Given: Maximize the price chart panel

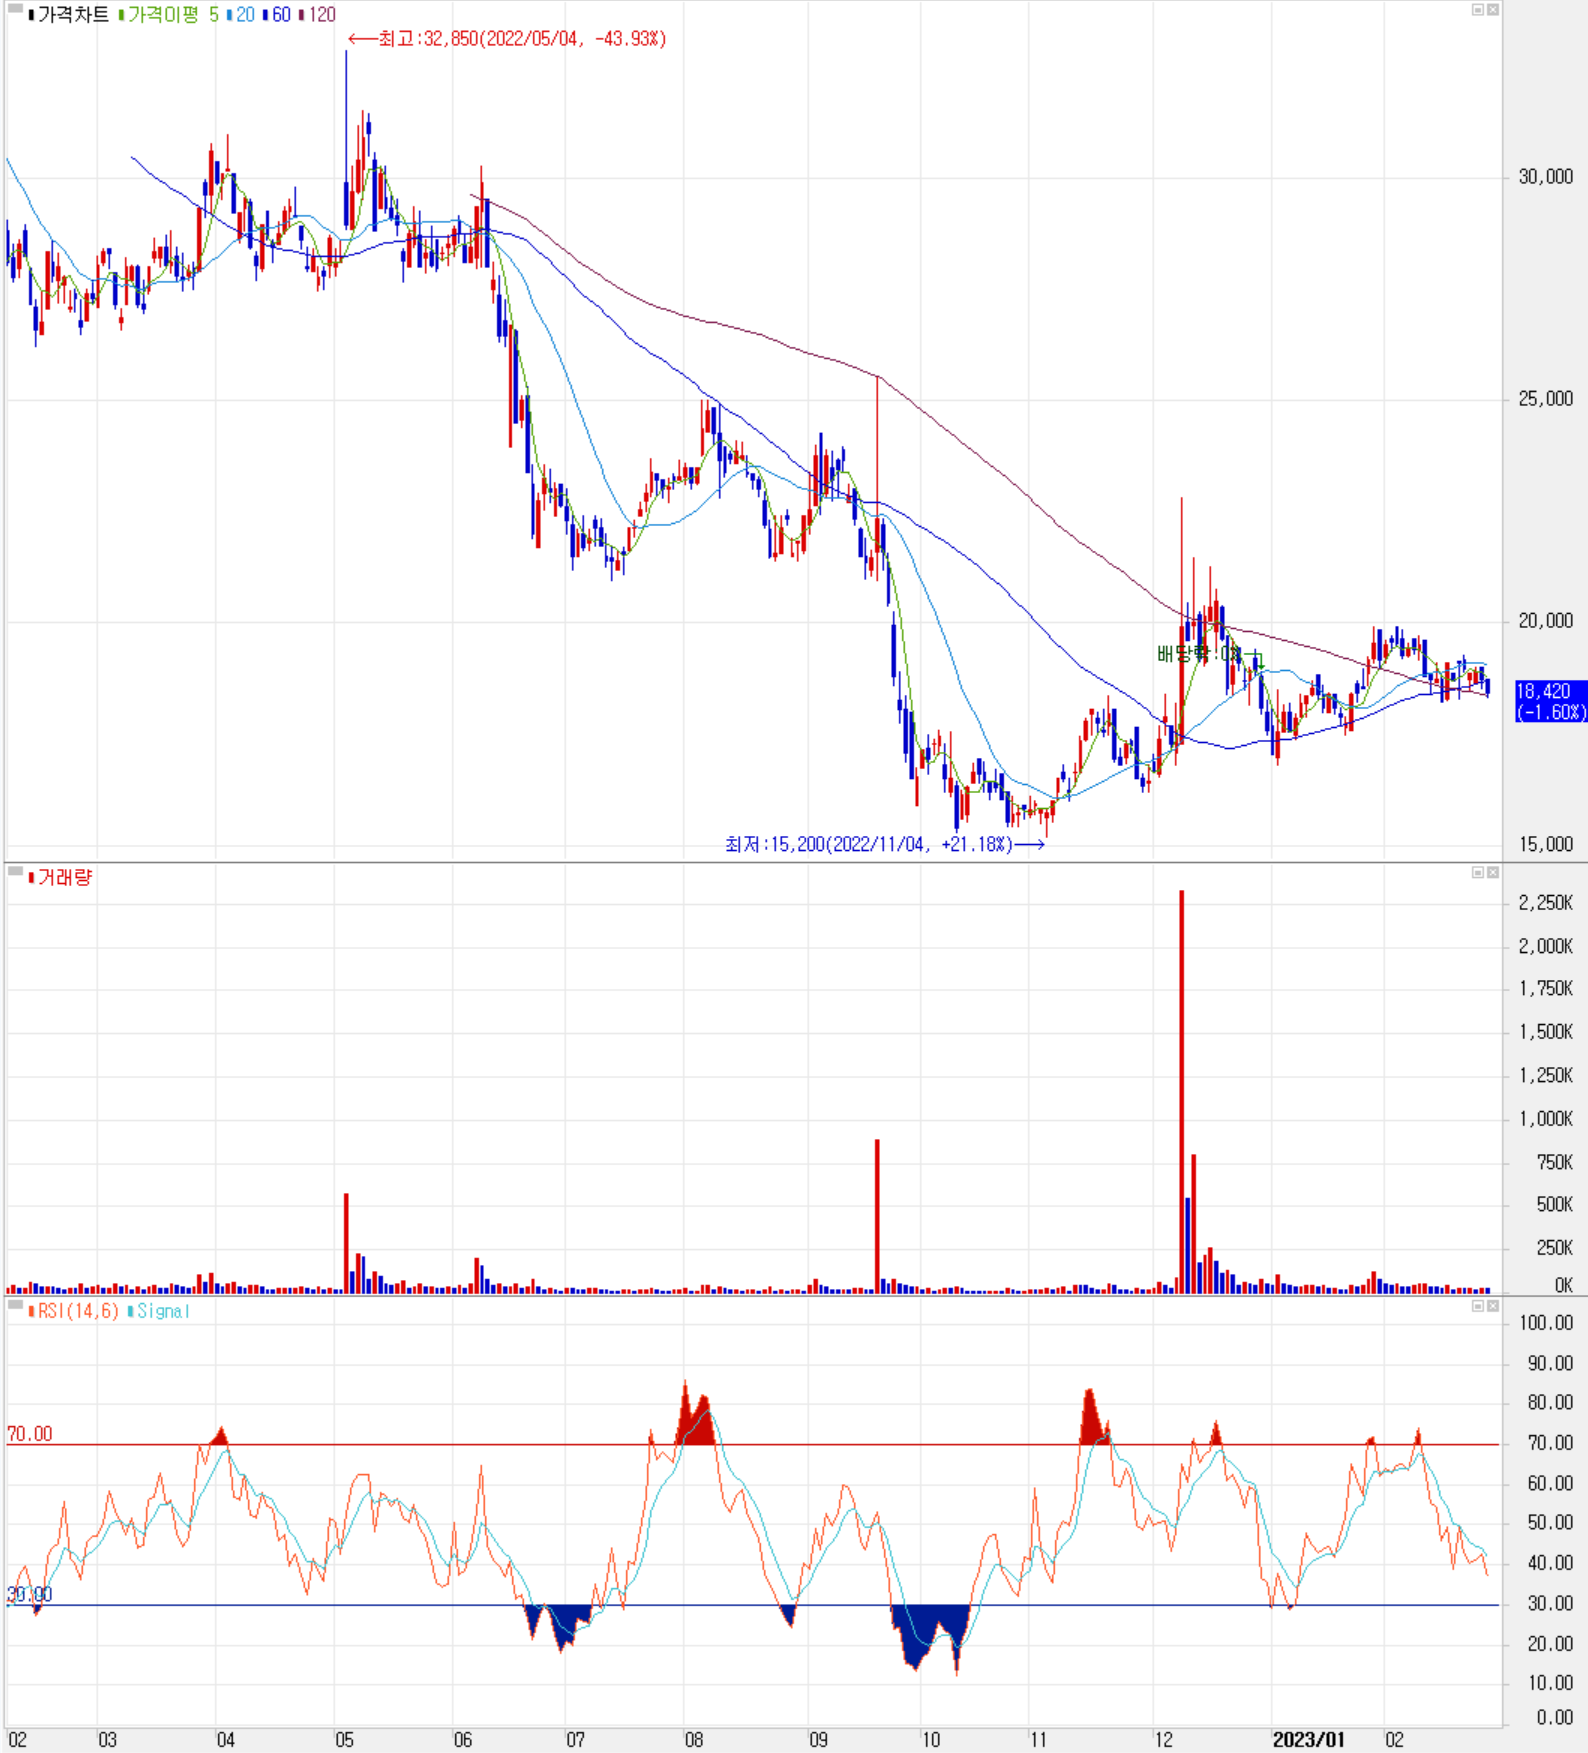Looking at the screenshot, I should pyautogui.click(x=1478, y=10).
